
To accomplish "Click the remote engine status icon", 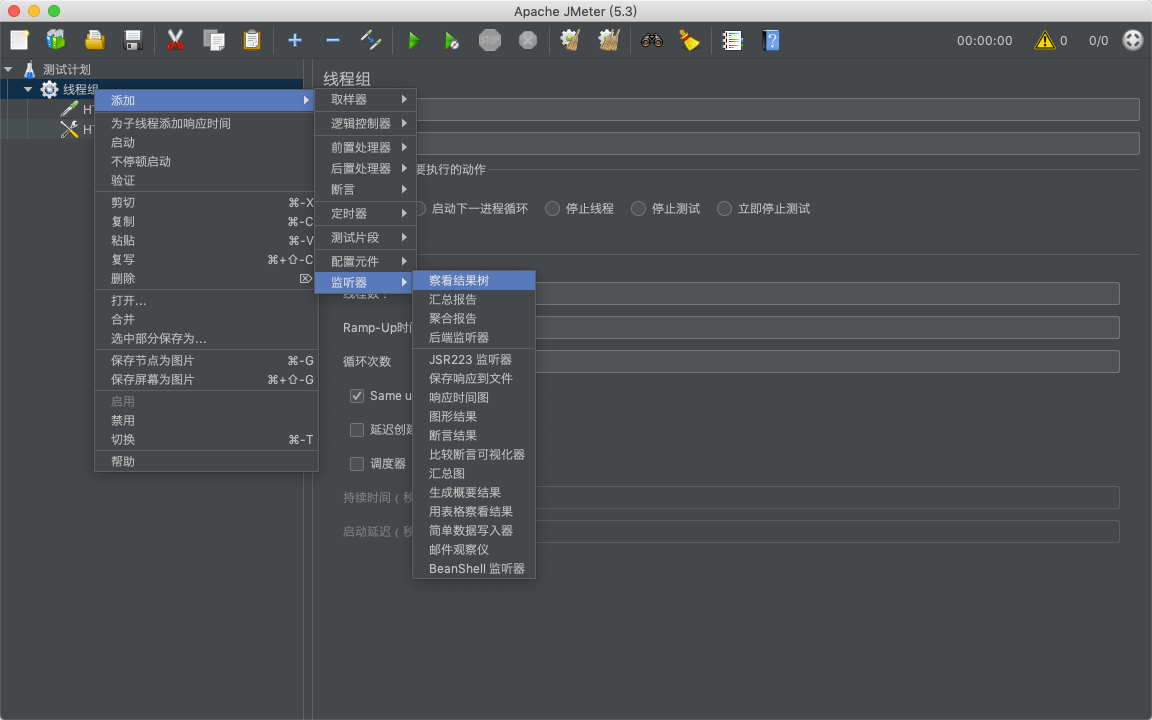I will pyautogui.click(x=1133, y=40).
